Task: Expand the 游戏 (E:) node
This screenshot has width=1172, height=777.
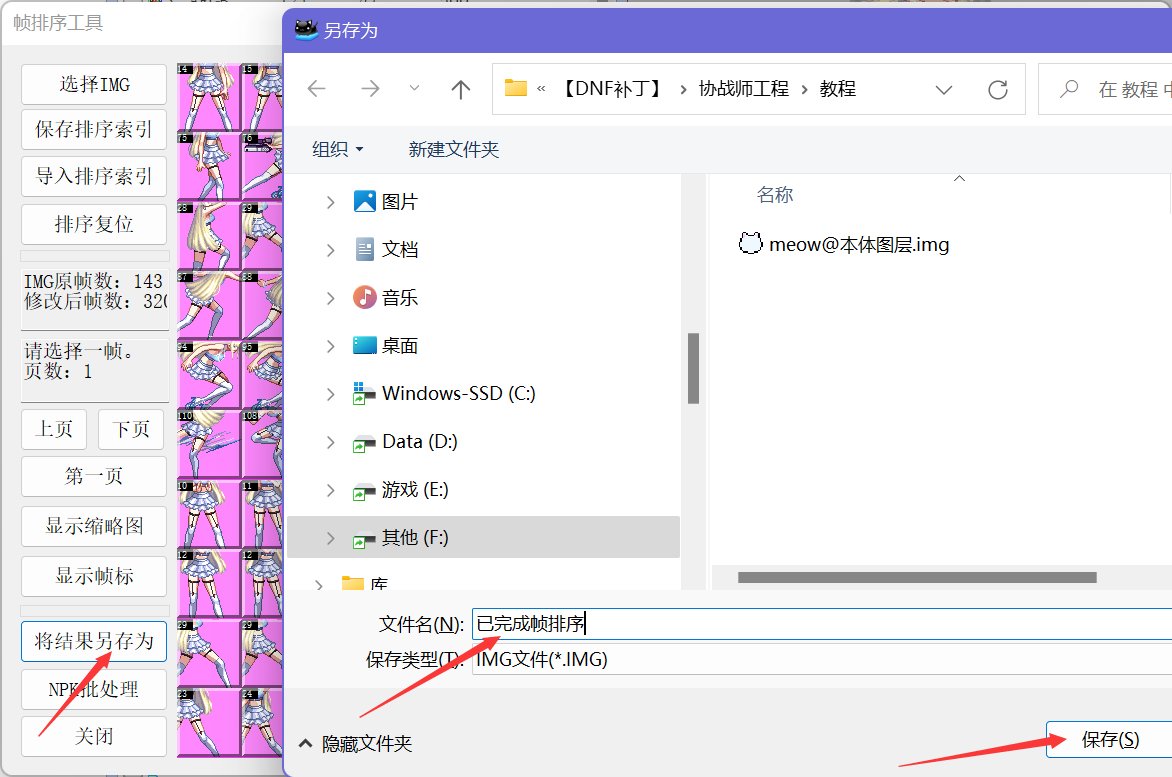Action: click(330, 490)
